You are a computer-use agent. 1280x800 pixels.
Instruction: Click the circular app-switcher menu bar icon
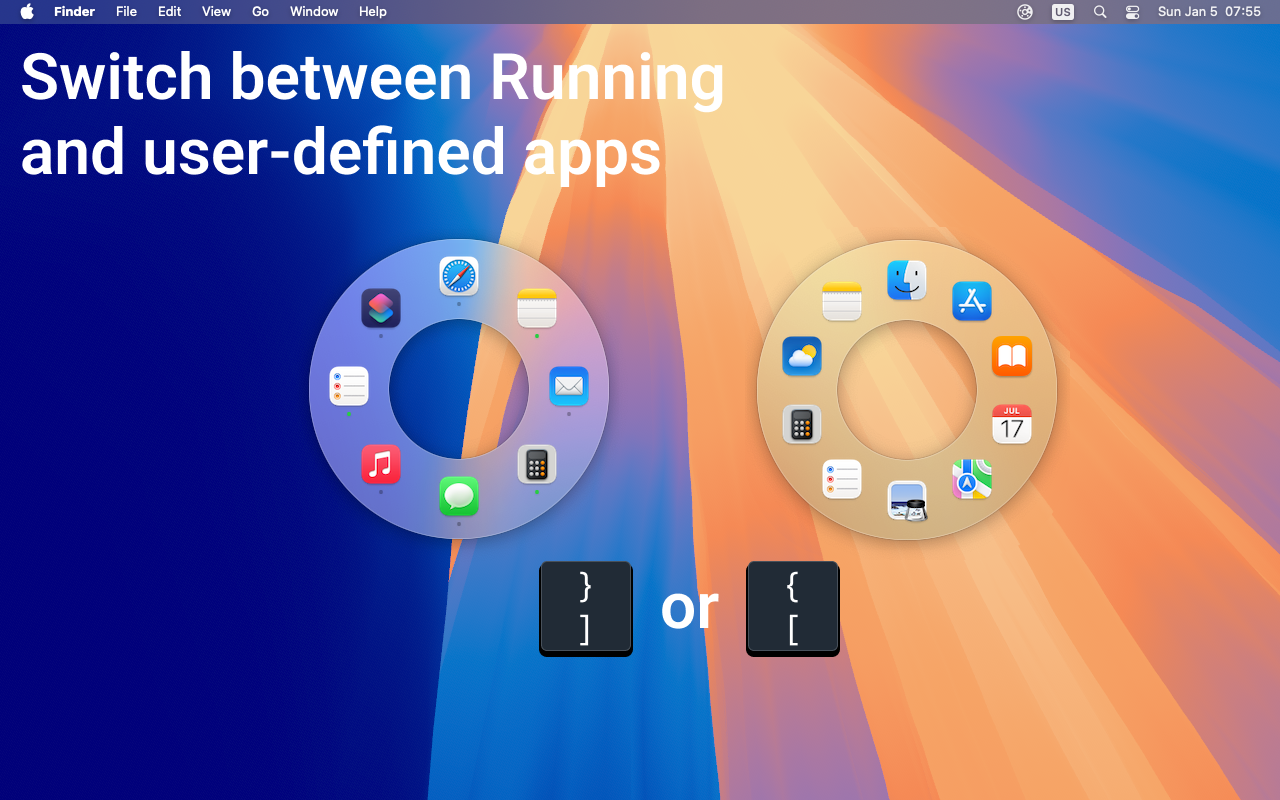click(1025, 12)
